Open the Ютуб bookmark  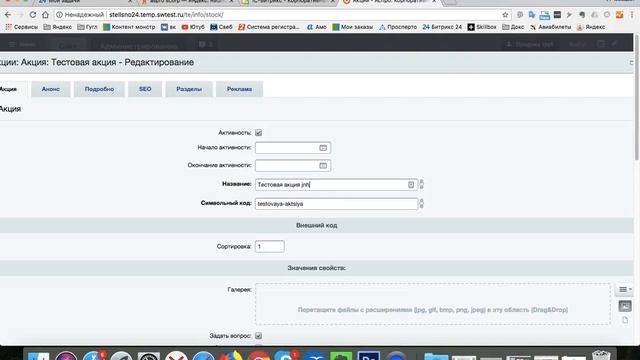click(193, 27)
